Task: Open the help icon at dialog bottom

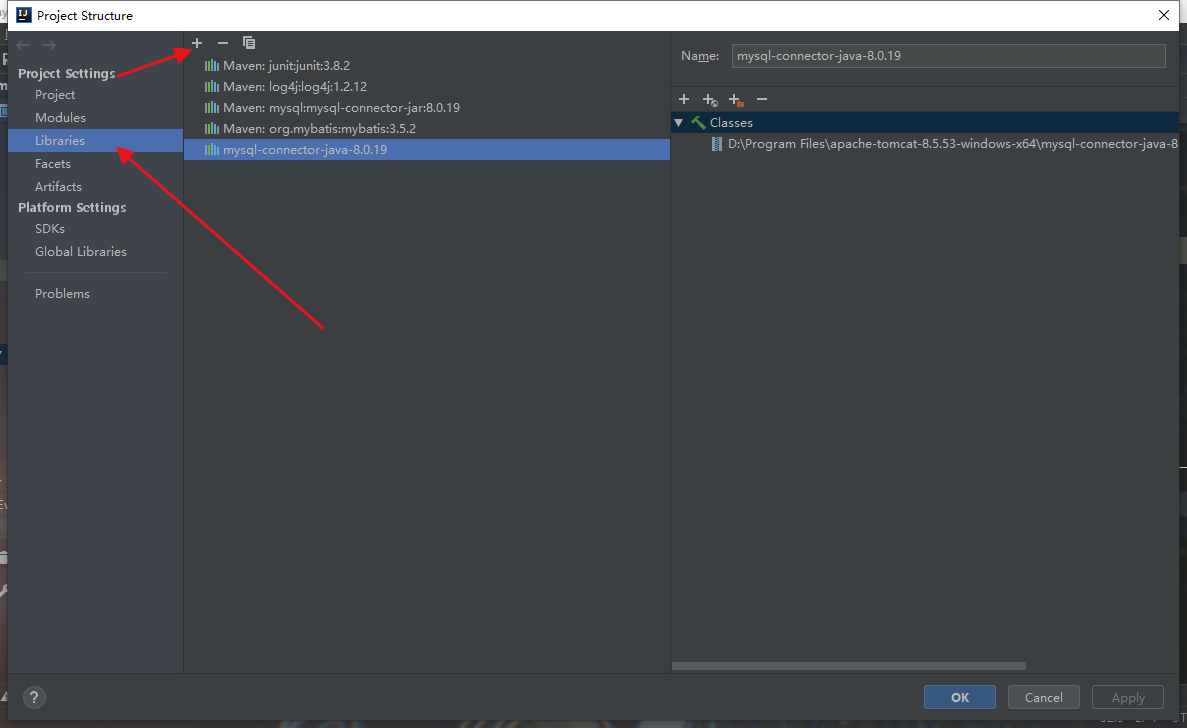Action: click(34, 697)
